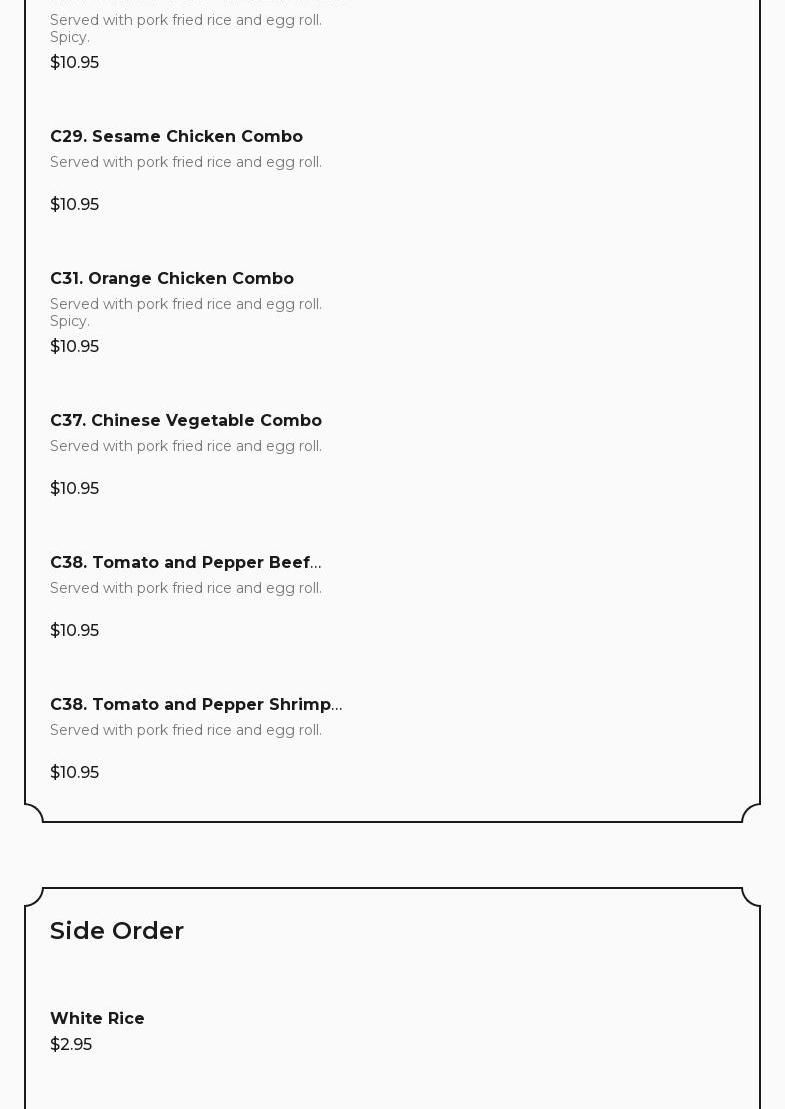This screenshot has height=1109, width=785.
Task: Select C38. Tomato and Pepper Shrimp item
Action: tap(195, 704)
